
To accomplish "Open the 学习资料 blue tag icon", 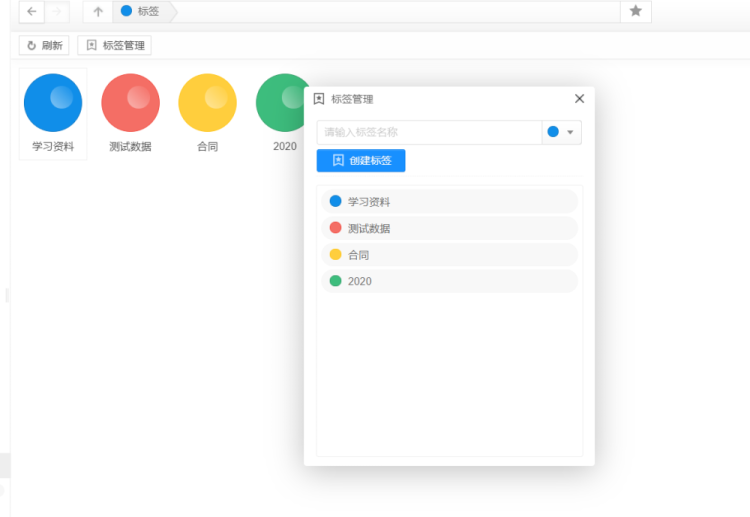I will (x=53, y=103).
